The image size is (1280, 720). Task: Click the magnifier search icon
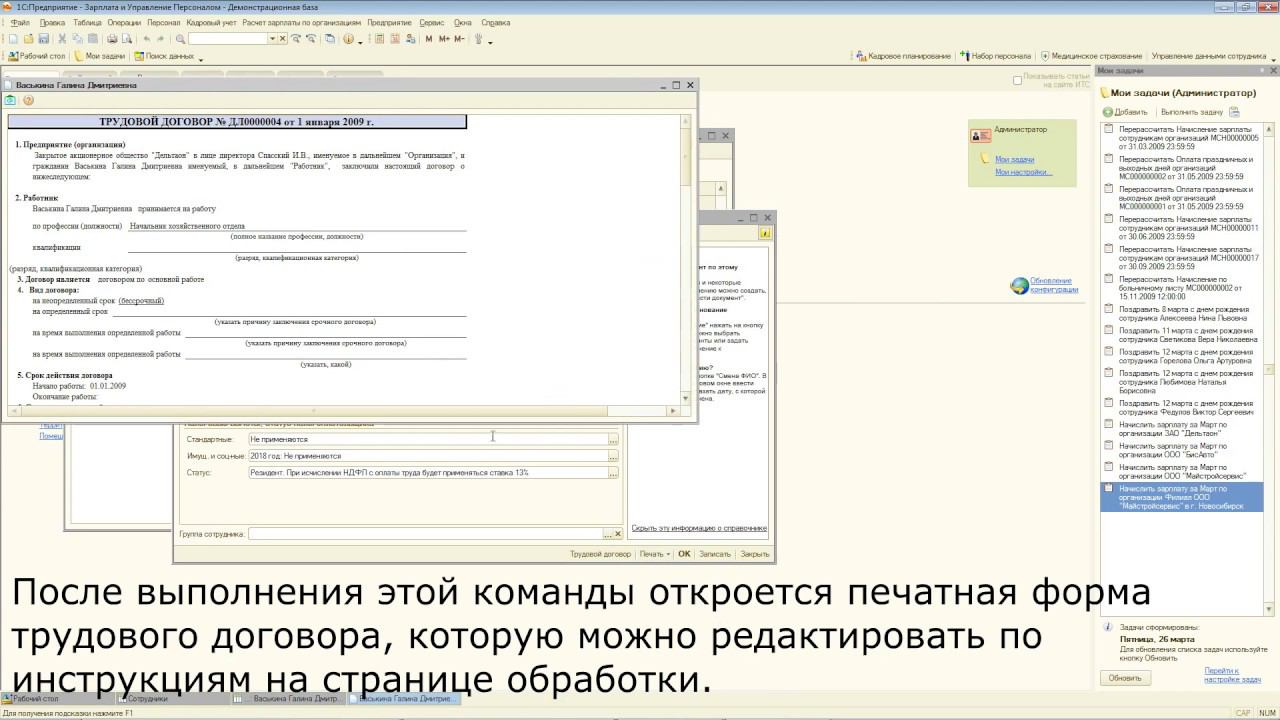[x=180, y=39]
